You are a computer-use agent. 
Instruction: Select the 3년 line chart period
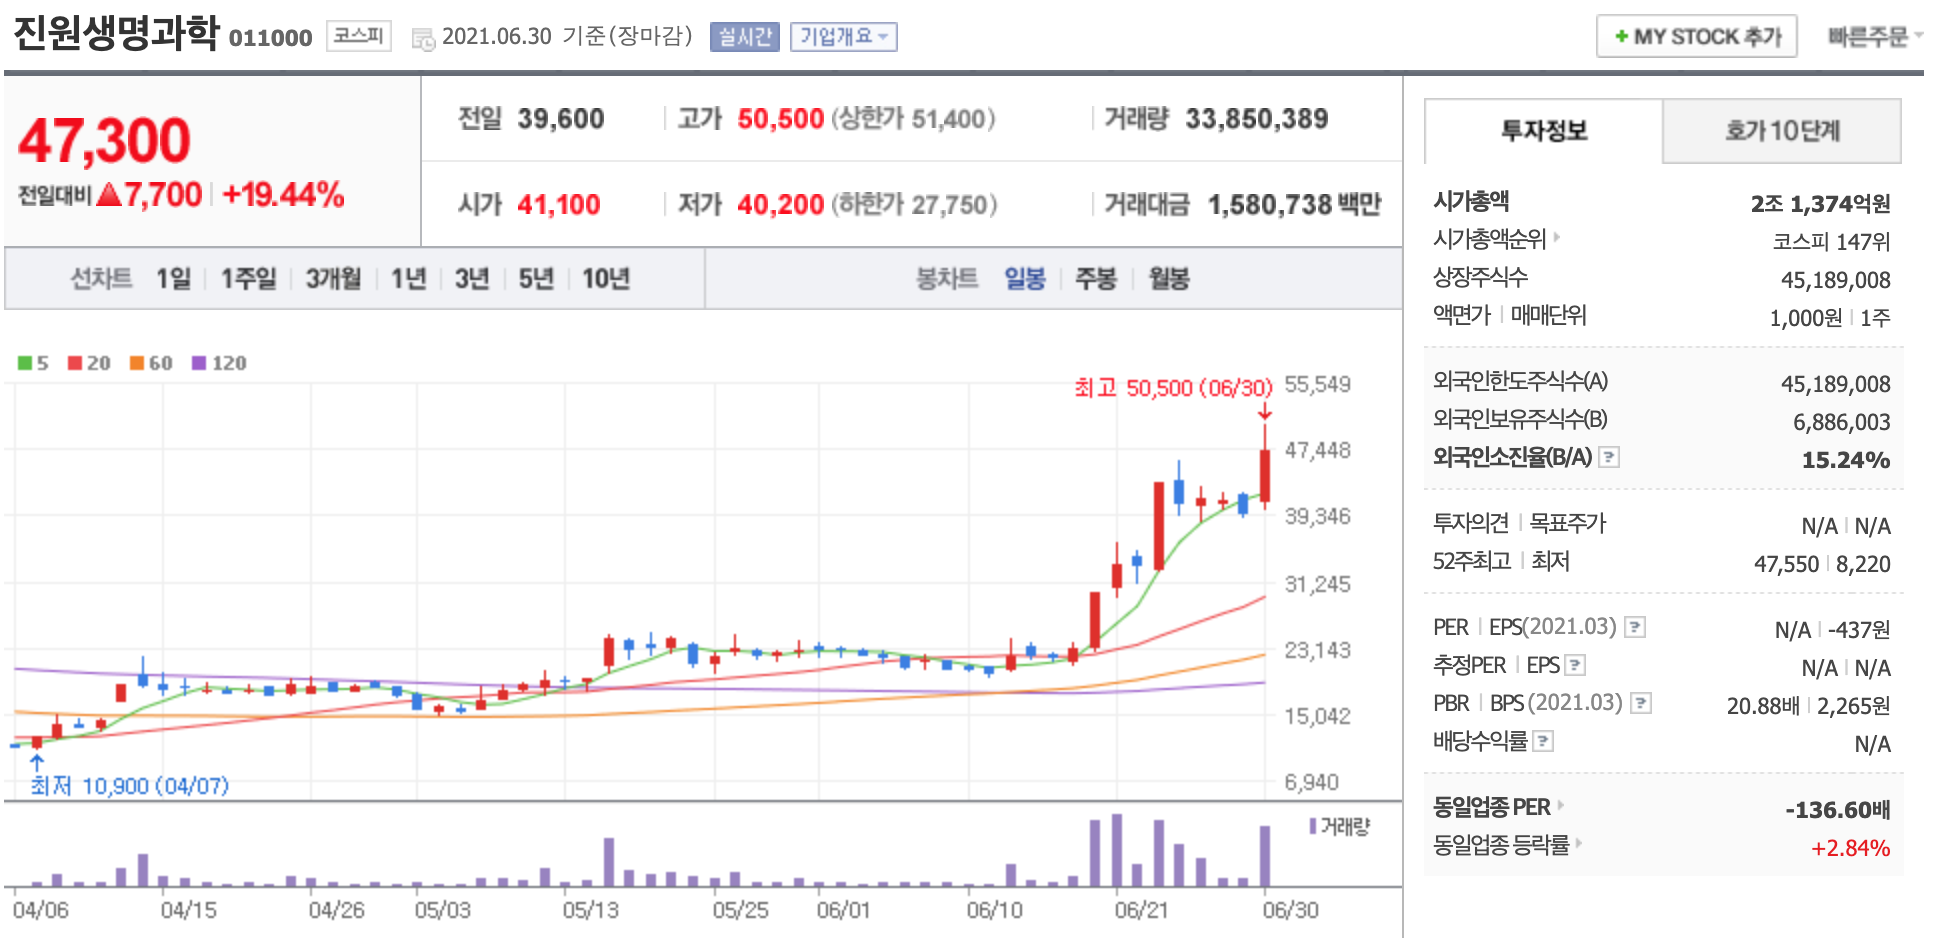coord(472,278)
